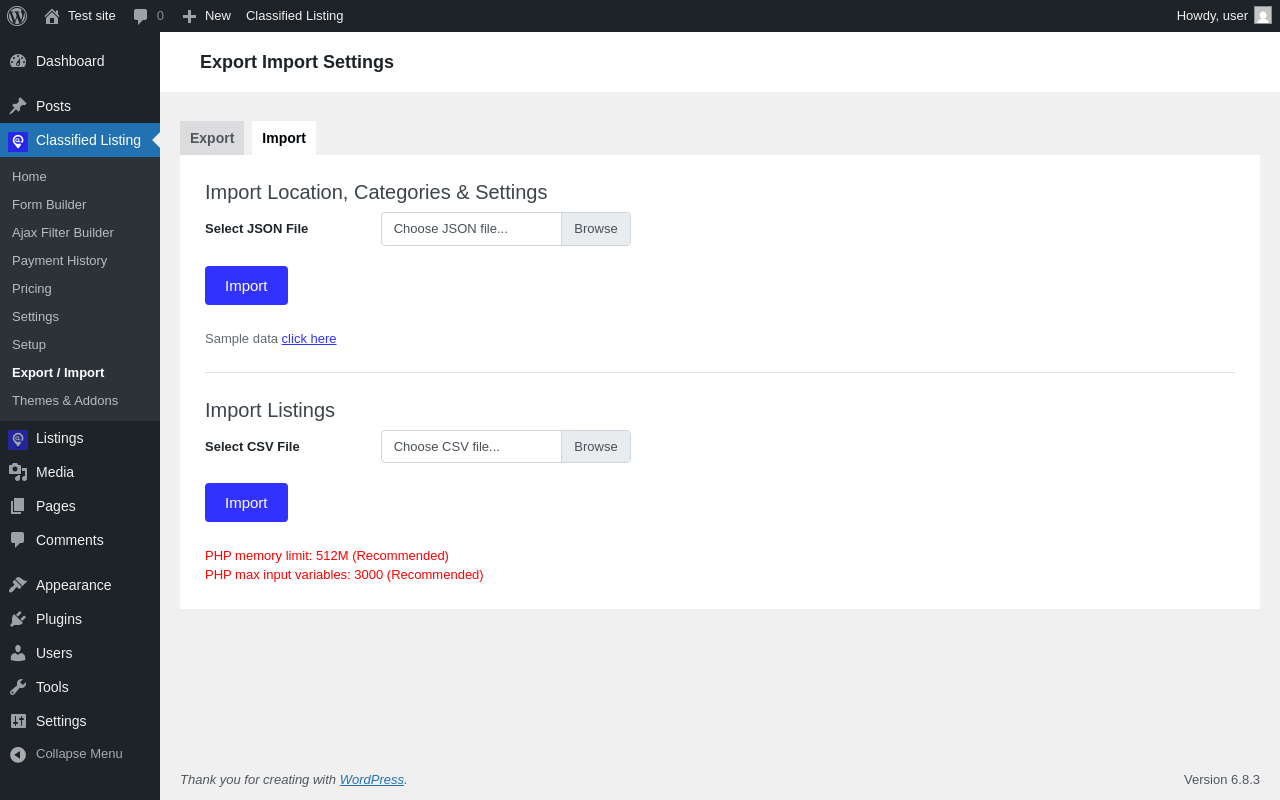Screen dimensions: 1280x800
Task: Select the Import tab
Action: point(284,138)
